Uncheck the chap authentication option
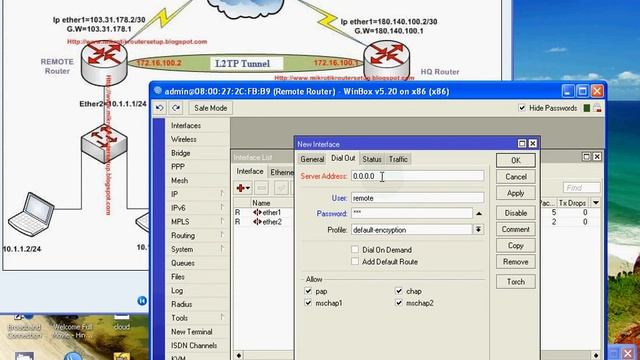Viewport: 640px width, 360px height. point(399,291)
